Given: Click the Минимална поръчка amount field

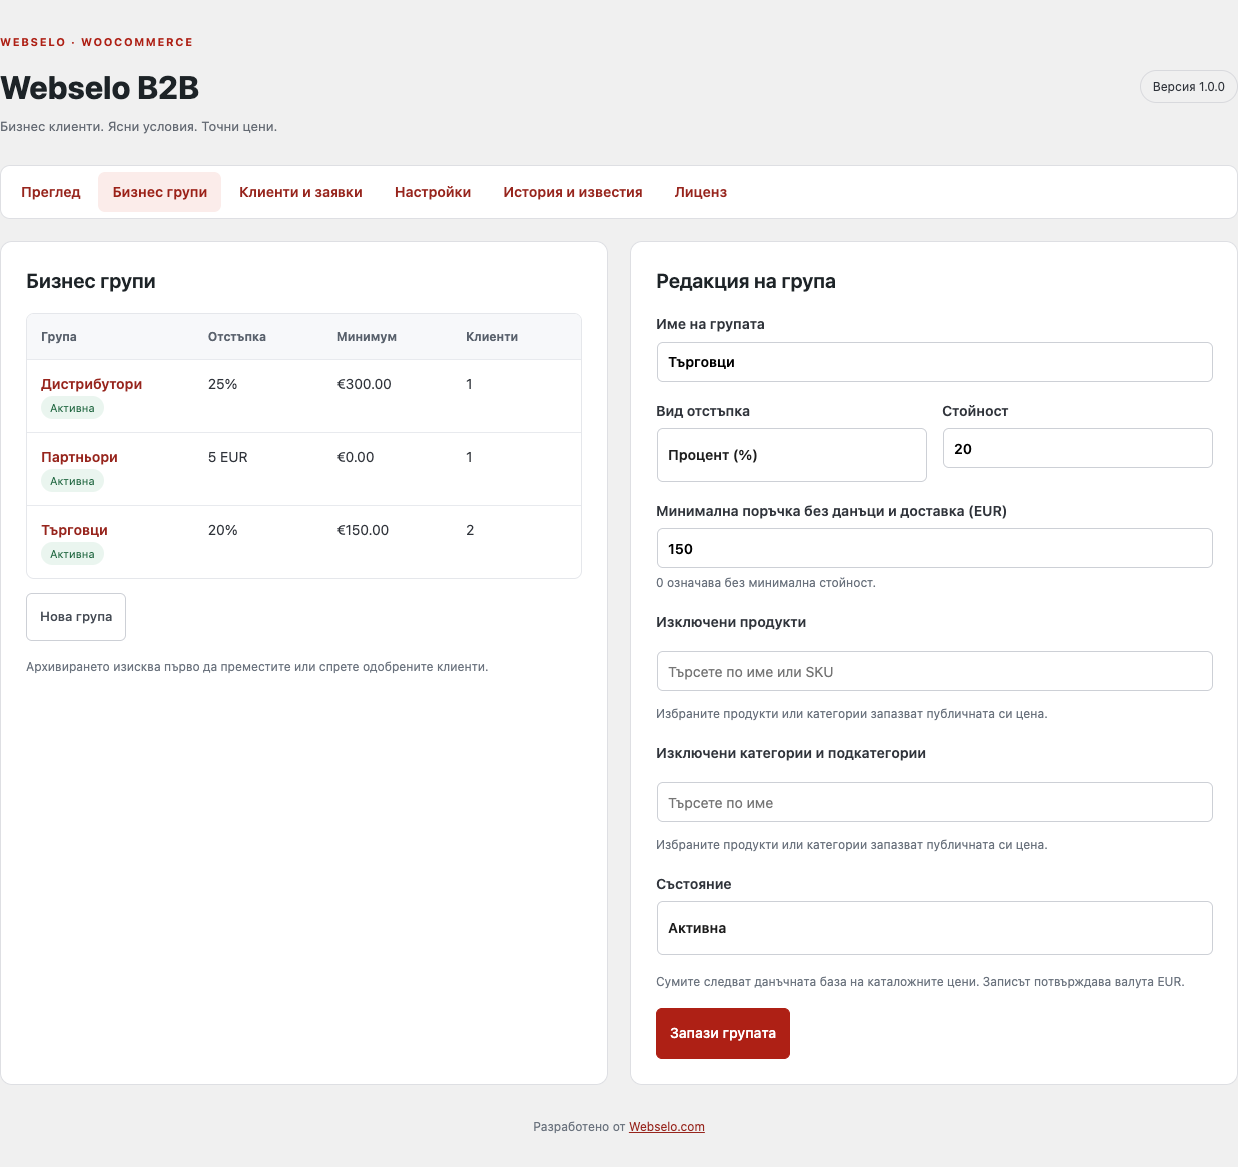Looking at the screenshot, I should point(934,548).
